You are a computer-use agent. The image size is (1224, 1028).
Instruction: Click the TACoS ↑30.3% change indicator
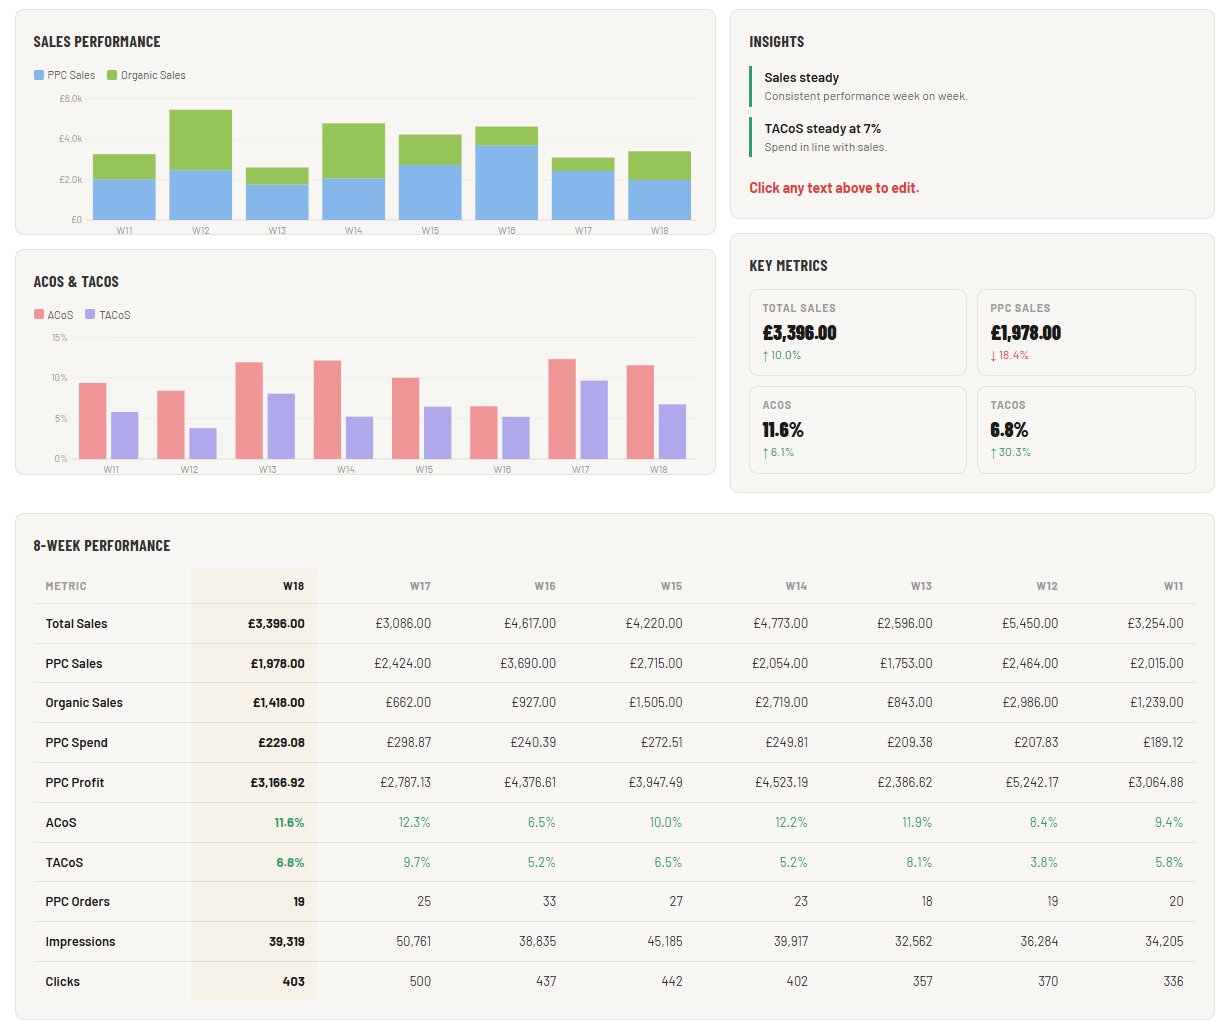pos(1011,452)
